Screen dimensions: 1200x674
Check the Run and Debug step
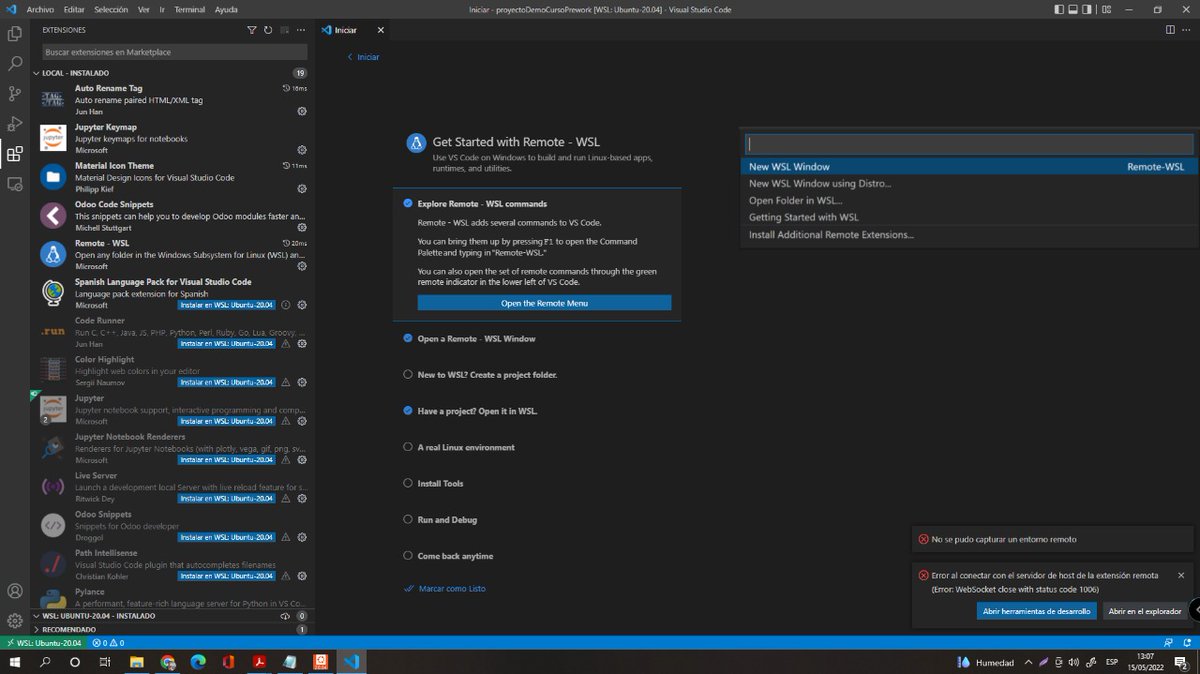coord(408,519)
